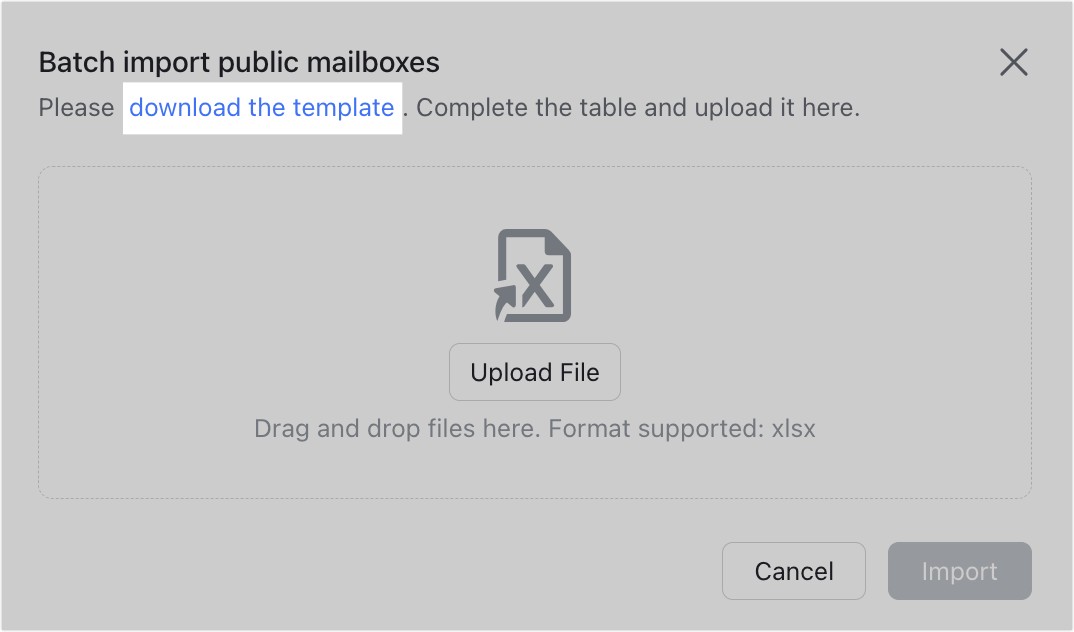Click the "Batch import public mailboxes" heading
The width and height of the screenshot is (1074, 632).
(239, 63)
